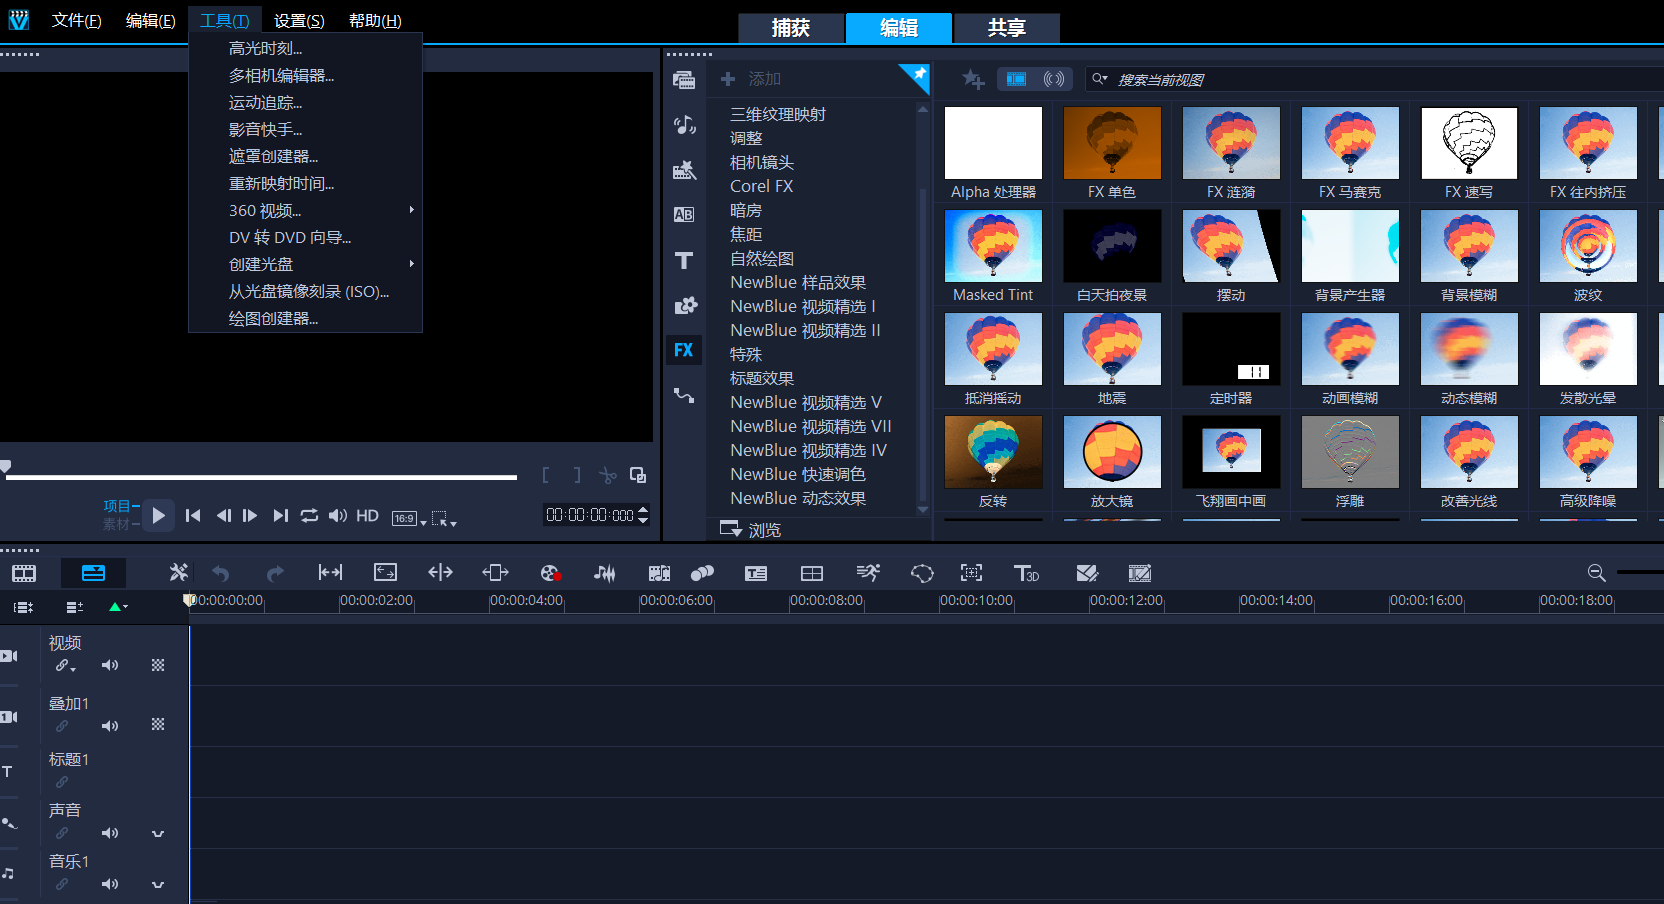Toggle the 叠加1 track speaker

point(110,726)
